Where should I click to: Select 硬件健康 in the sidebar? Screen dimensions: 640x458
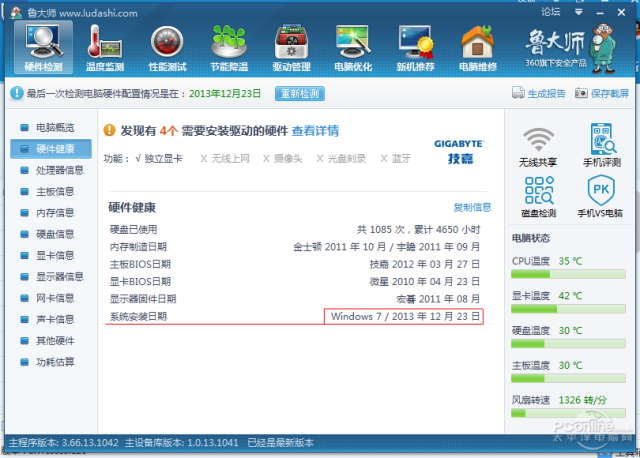[x=51, y=149]
